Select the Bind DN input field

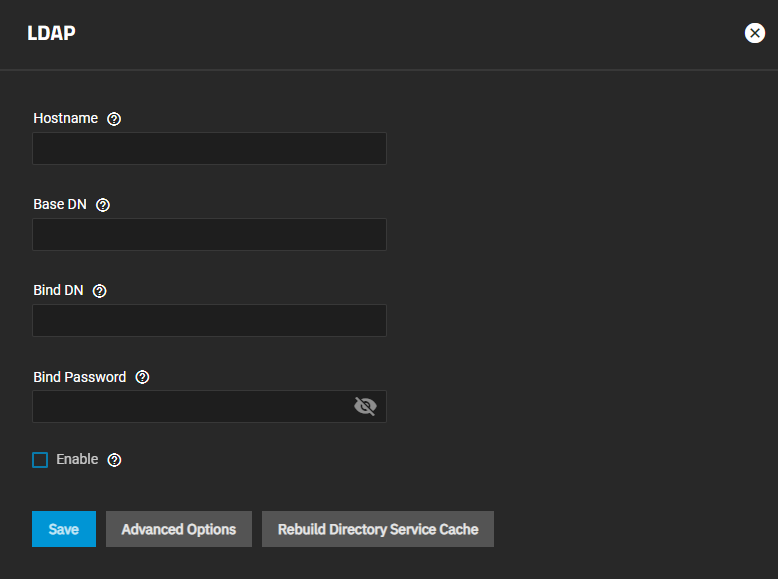click(x=209, y=321)
